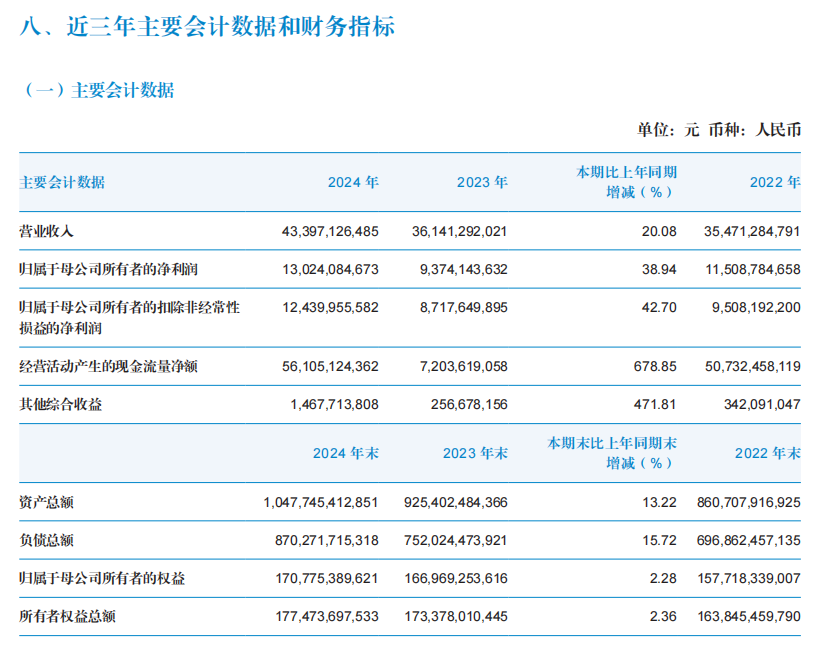Click the value 752,024,473,921
The width and height of the screenshot is (819, 656).
click(455, 540)
